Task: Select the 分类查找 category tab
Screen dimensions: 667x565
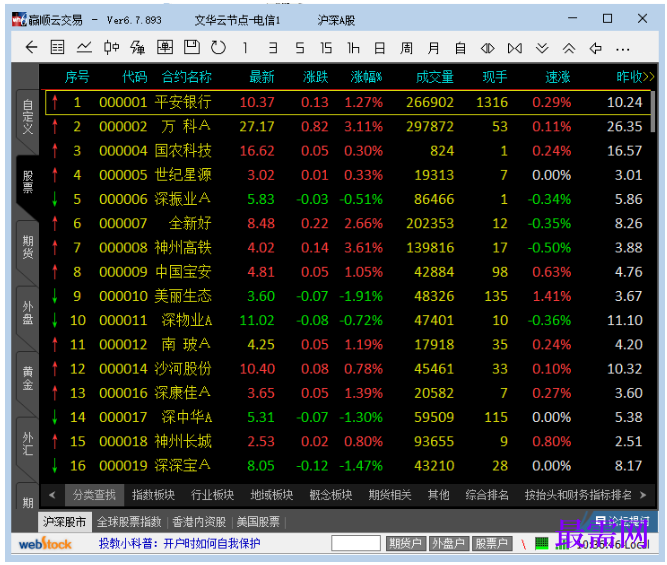Action: pyautogui.click(x=94, y=495)
